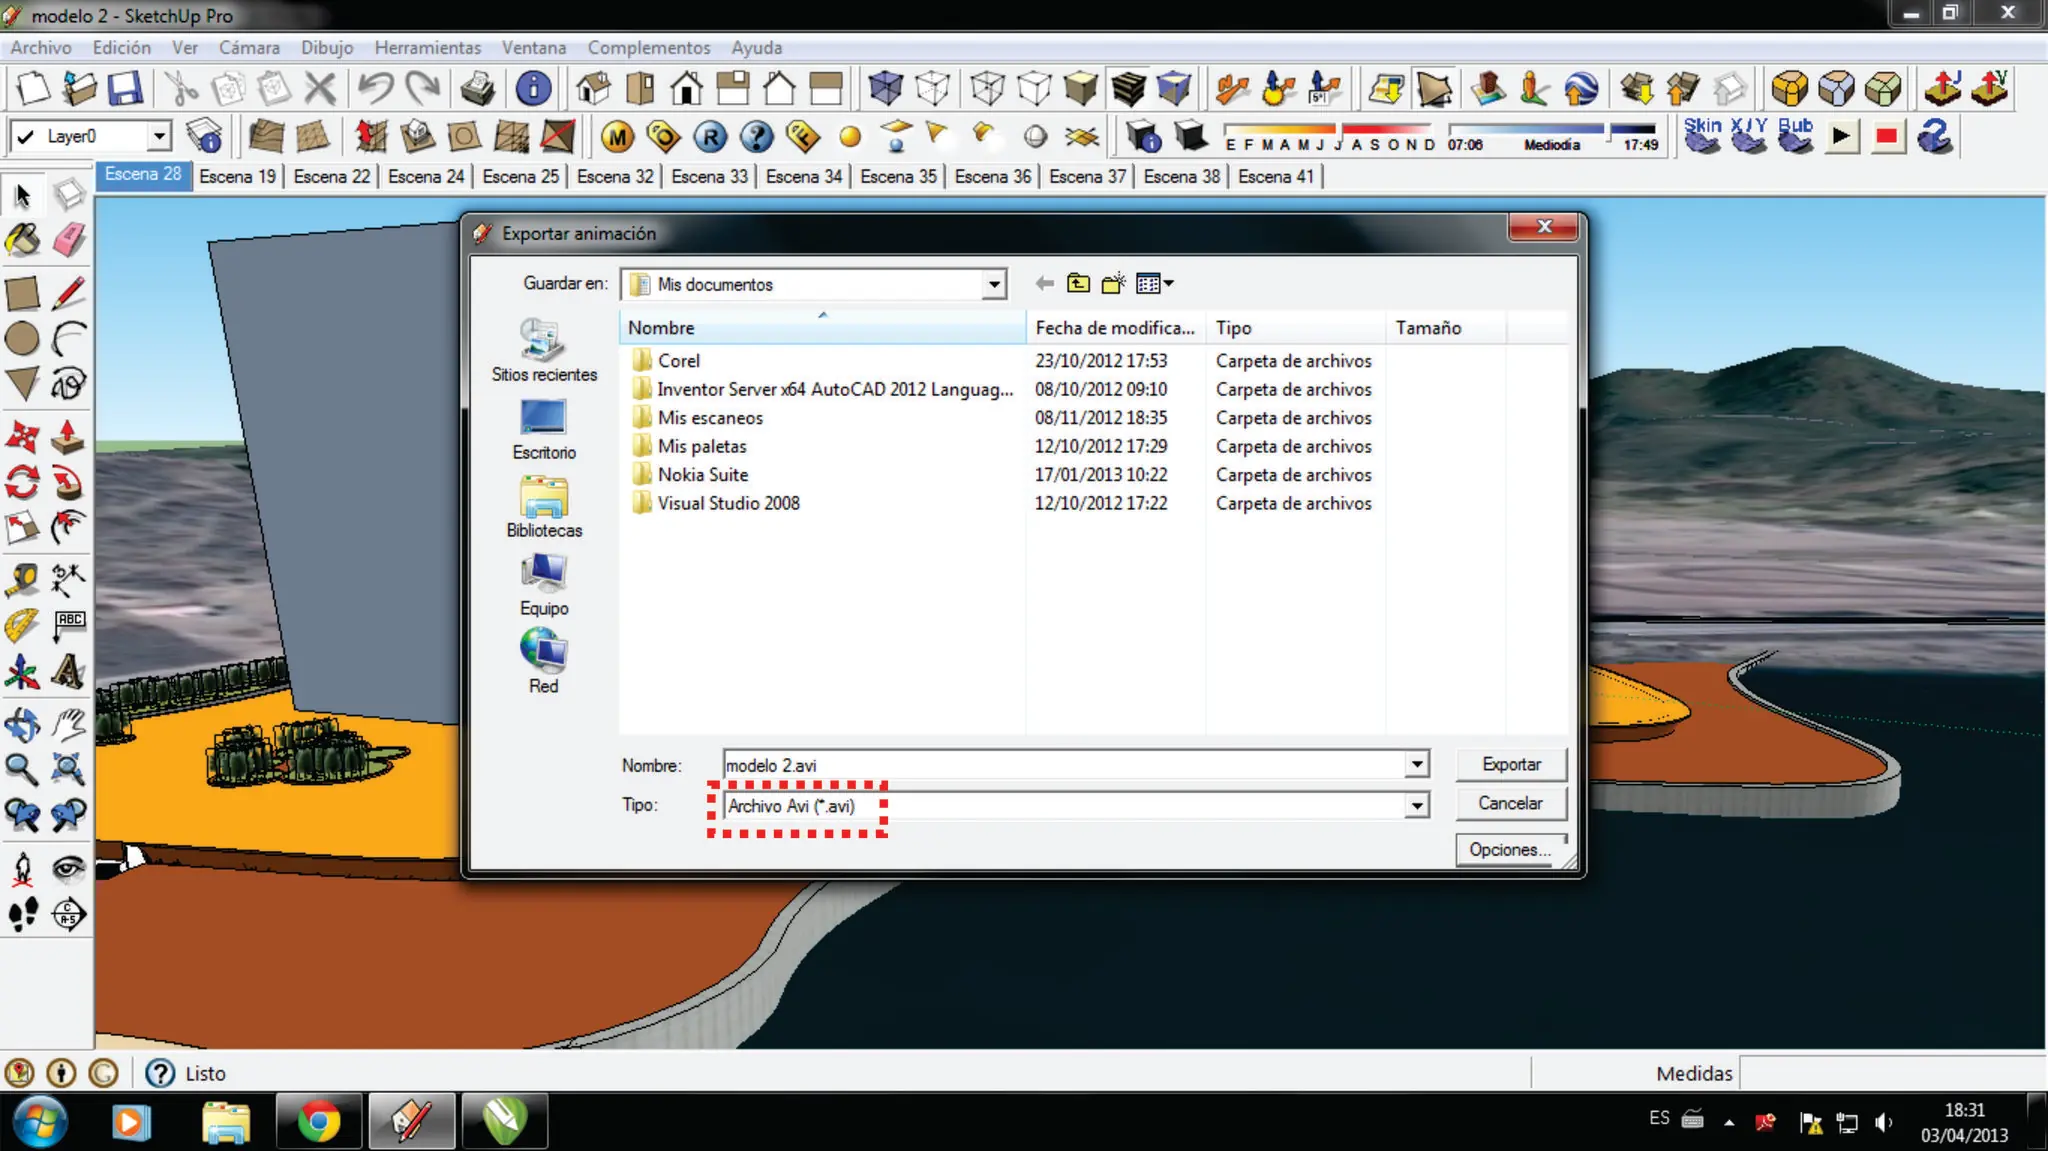
Task: Click the Undo arrow
Action: (376, 88)
